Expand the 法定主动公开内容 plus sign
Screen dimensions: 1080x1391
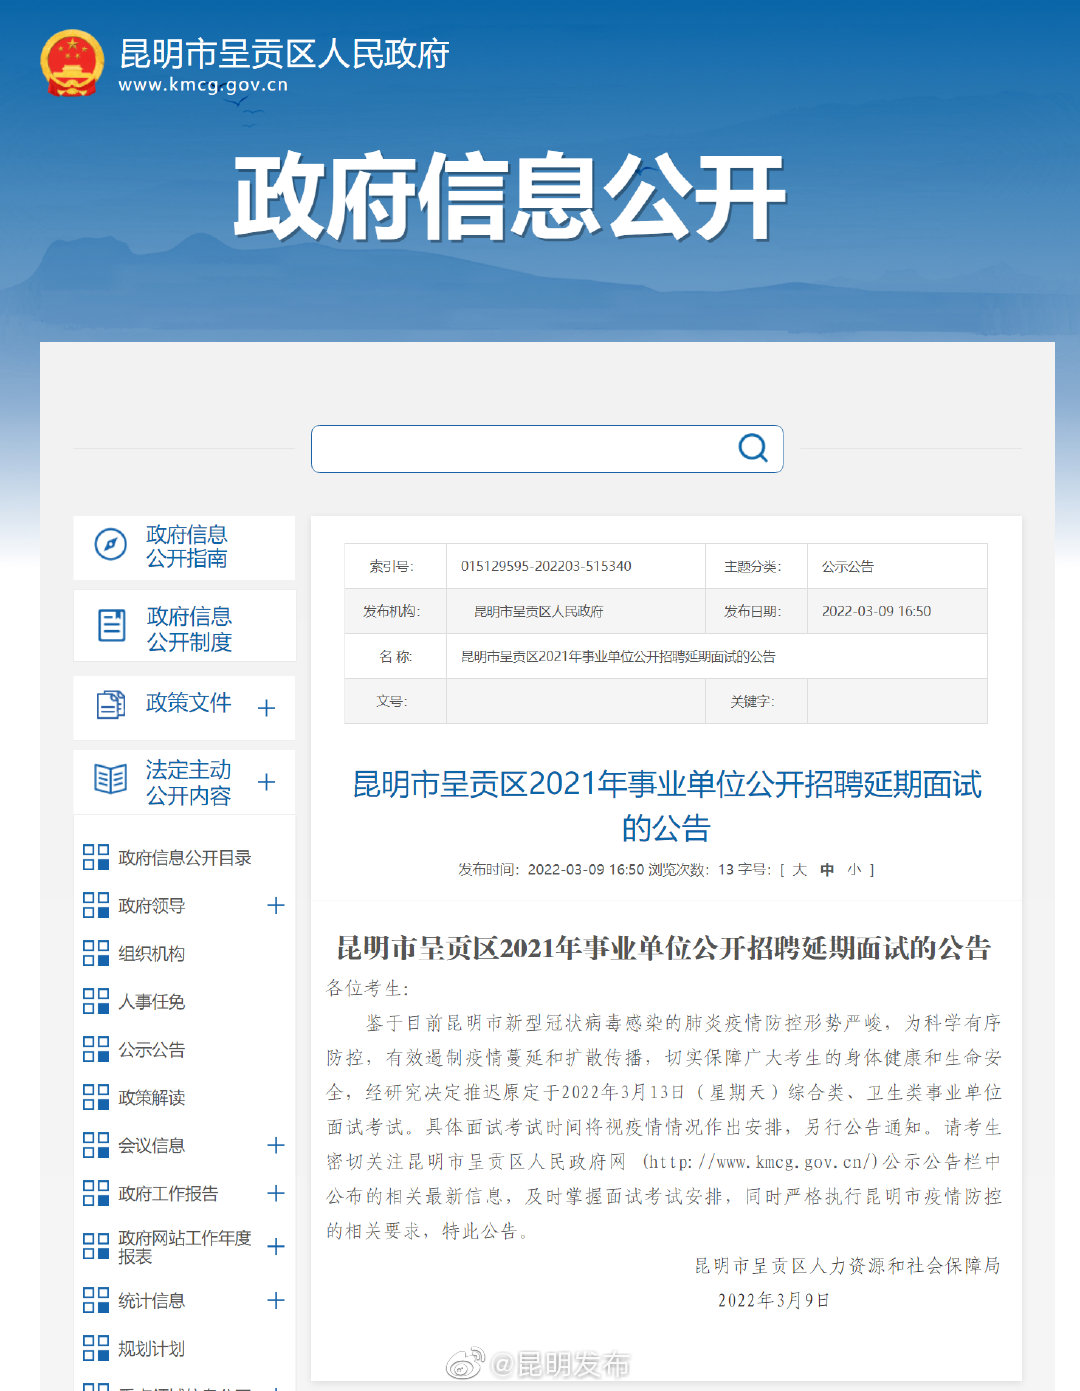(x=266, y=782)
